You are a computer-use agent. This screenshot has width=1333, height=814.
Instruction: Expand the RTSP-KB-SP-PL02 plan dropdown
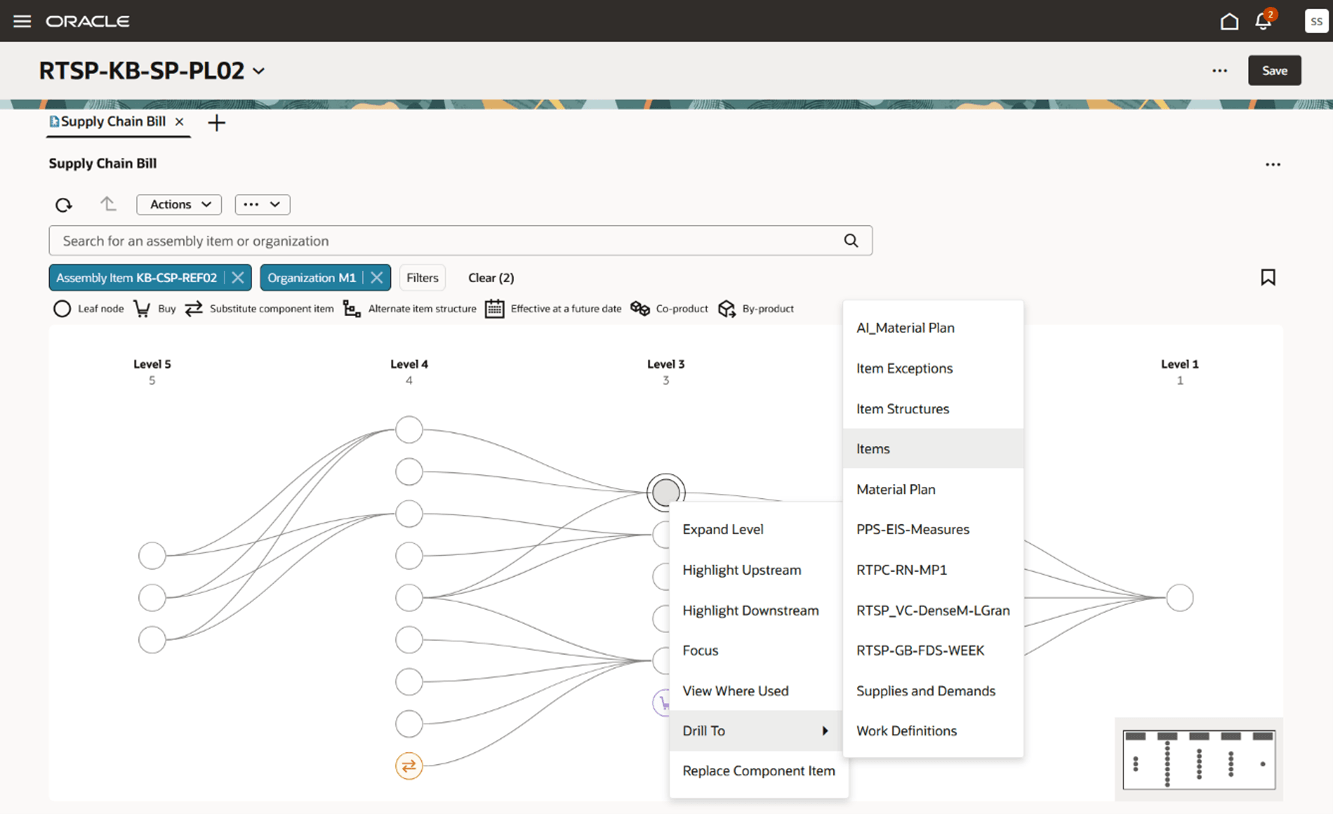(259, 71)
